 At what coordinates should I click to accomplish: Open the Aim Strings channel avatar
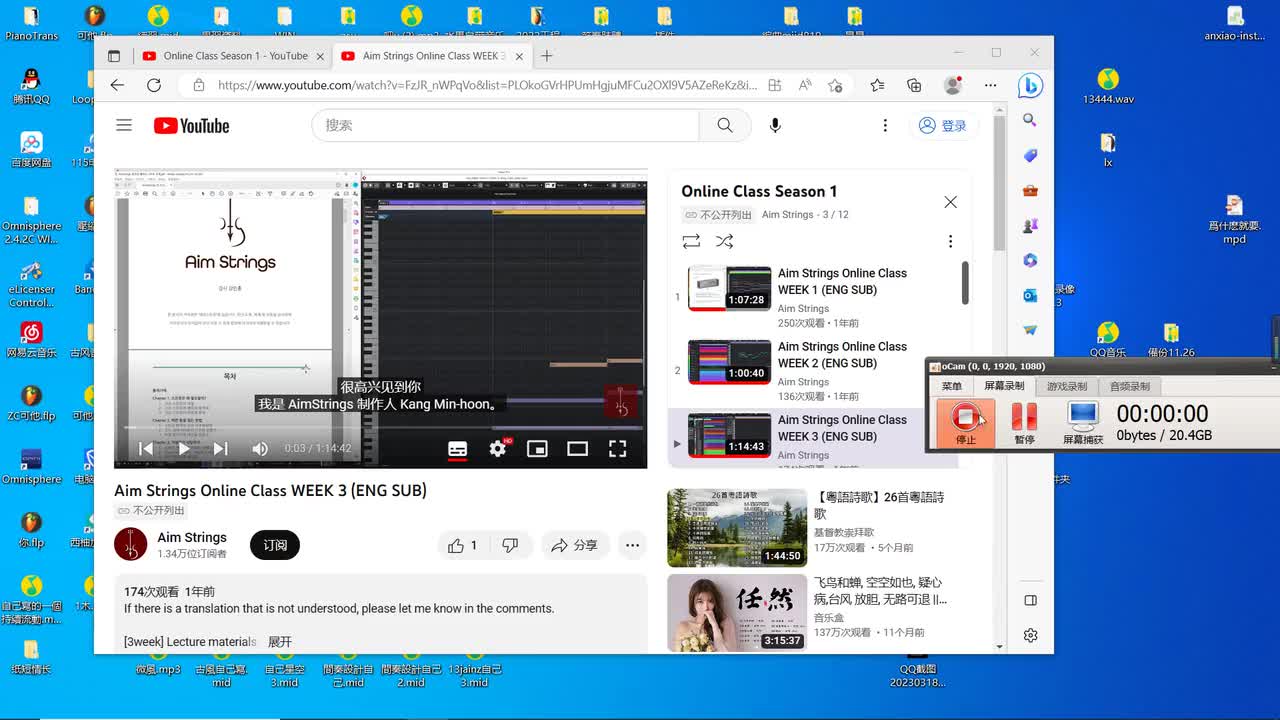click(x=131, y=545)
